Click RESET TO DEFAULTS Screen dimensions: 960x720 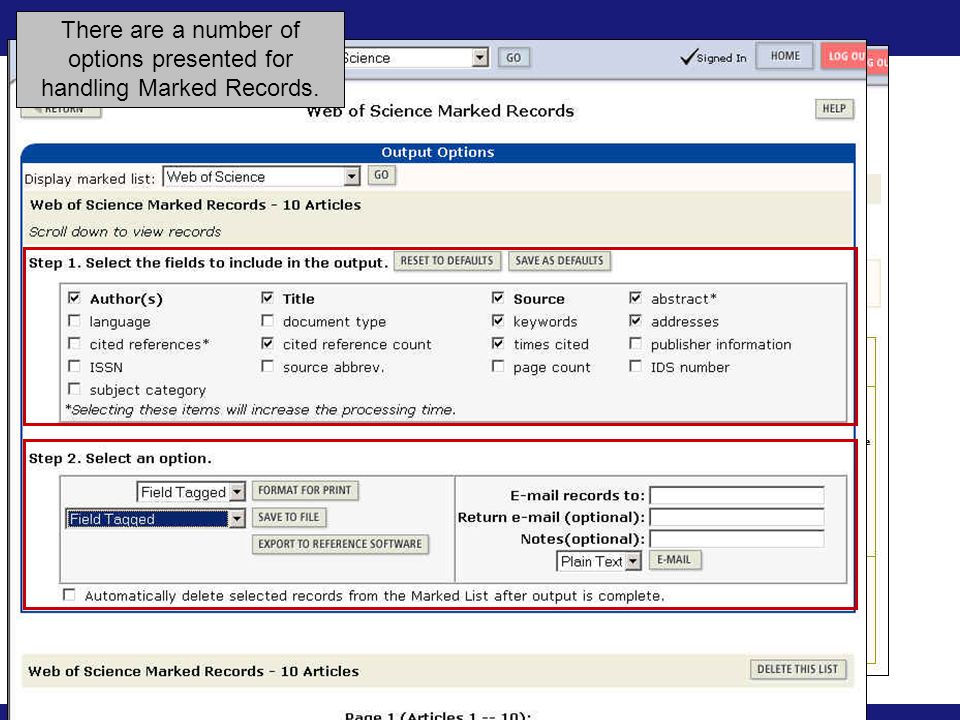coord(447,261)
